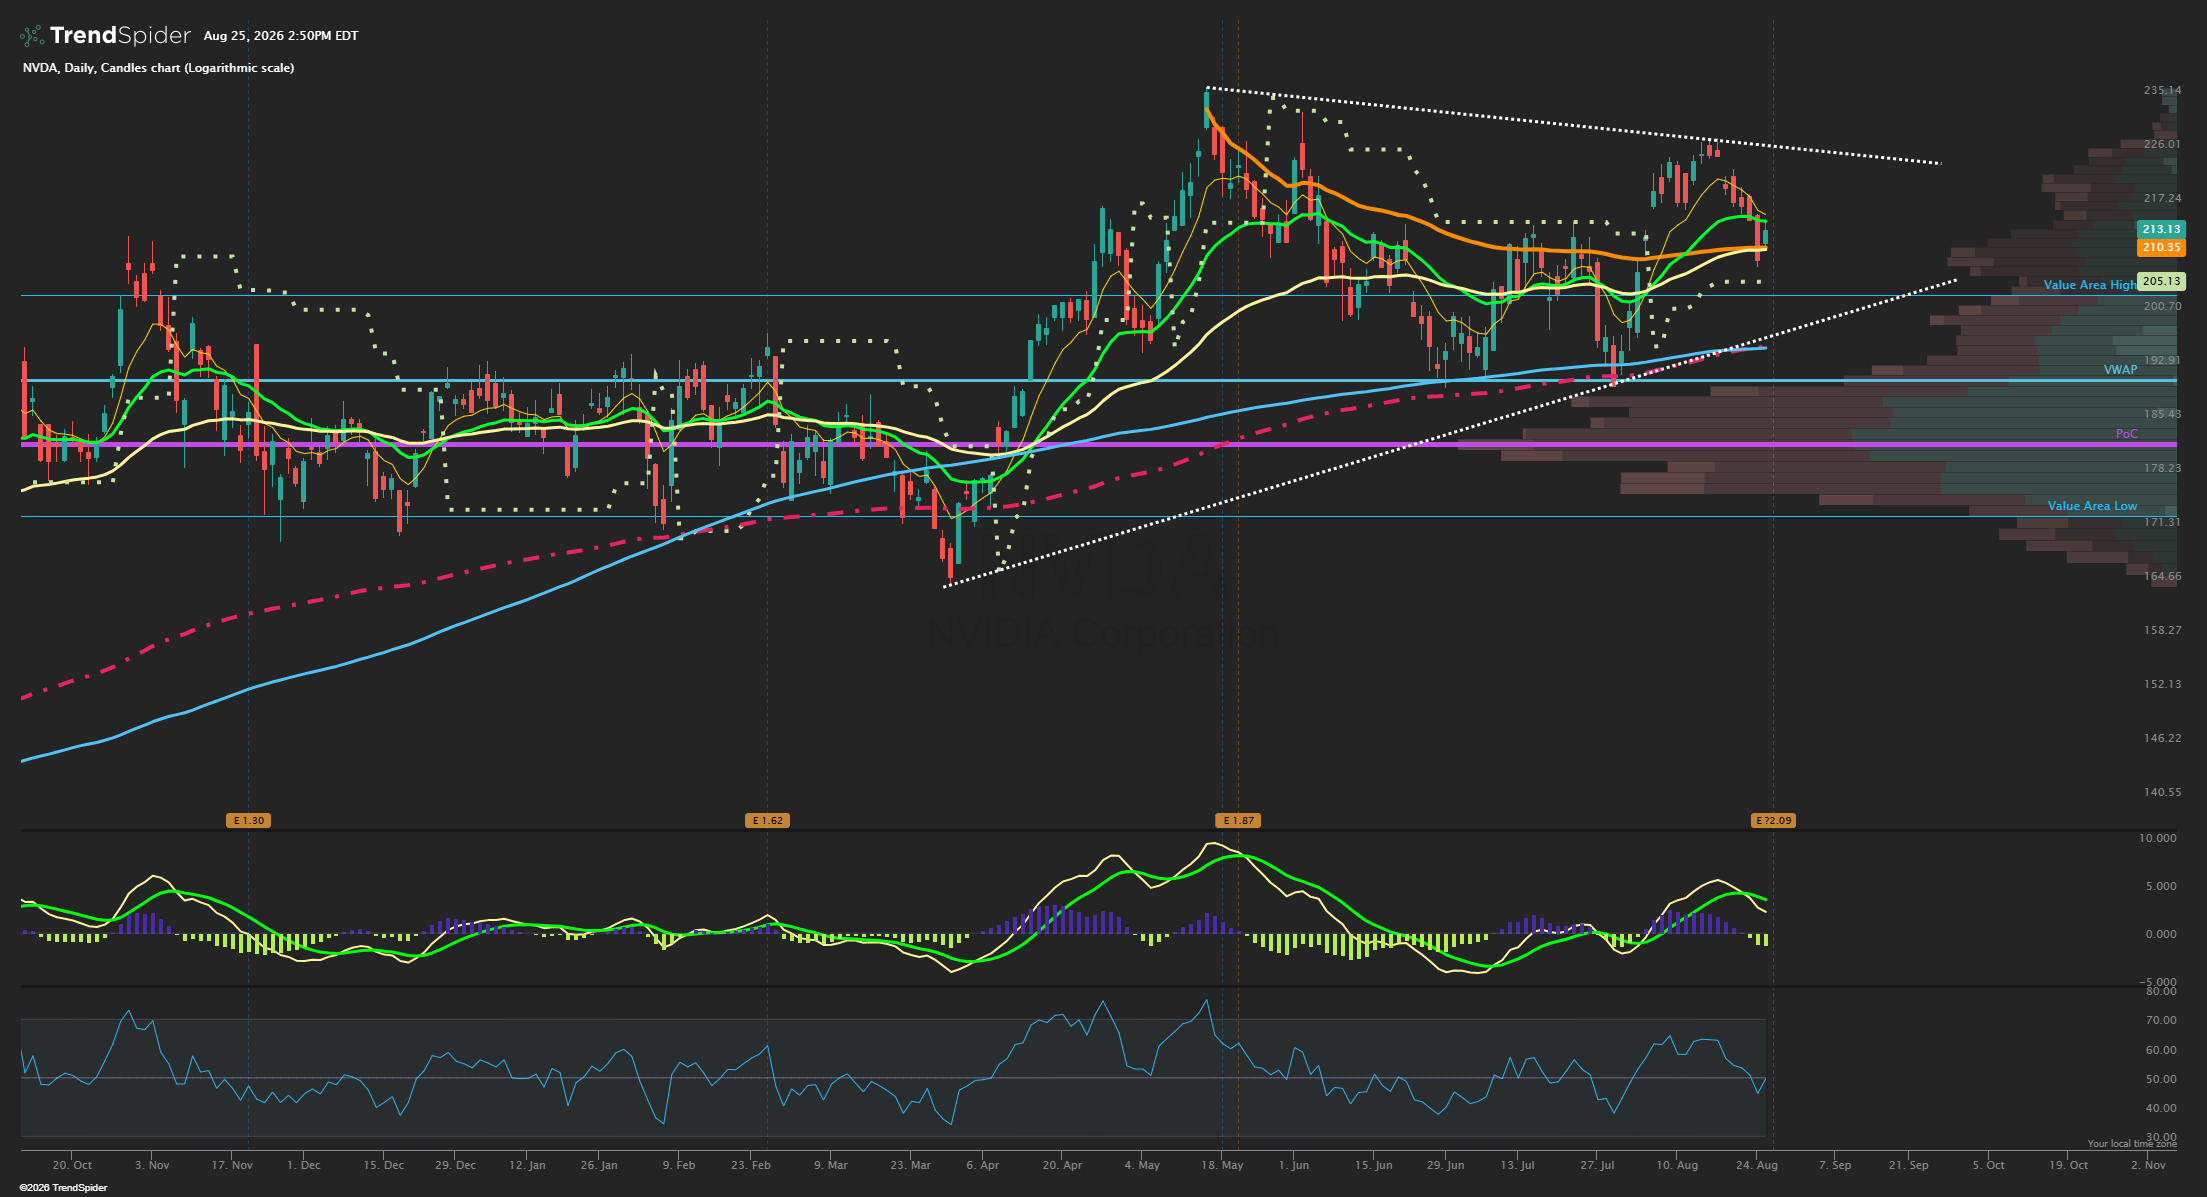Click the E 1.30 earnings marker
This screenshot has height=1197, width=2207.
point(248,821)
